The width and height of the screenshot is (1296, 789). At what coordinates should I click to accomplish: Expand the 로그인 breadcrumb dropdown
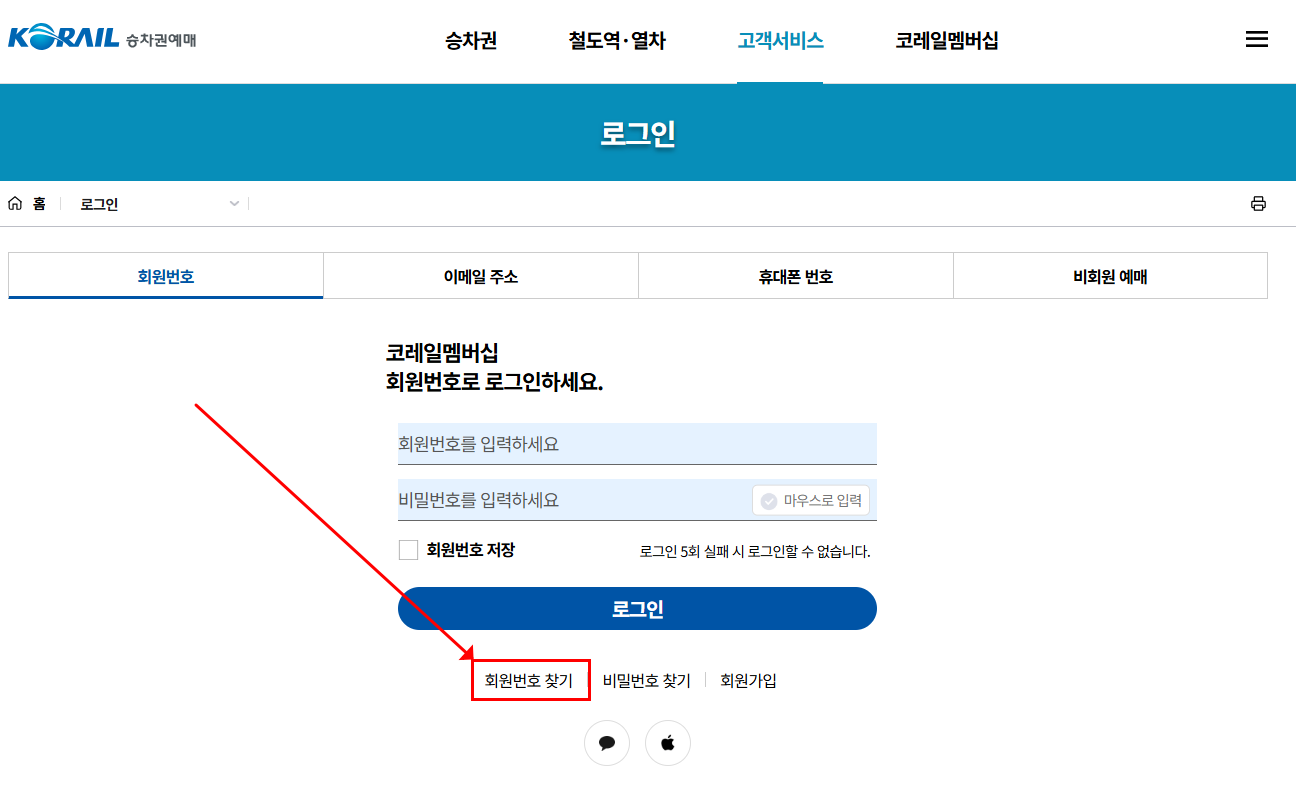(x=234, y=202)
